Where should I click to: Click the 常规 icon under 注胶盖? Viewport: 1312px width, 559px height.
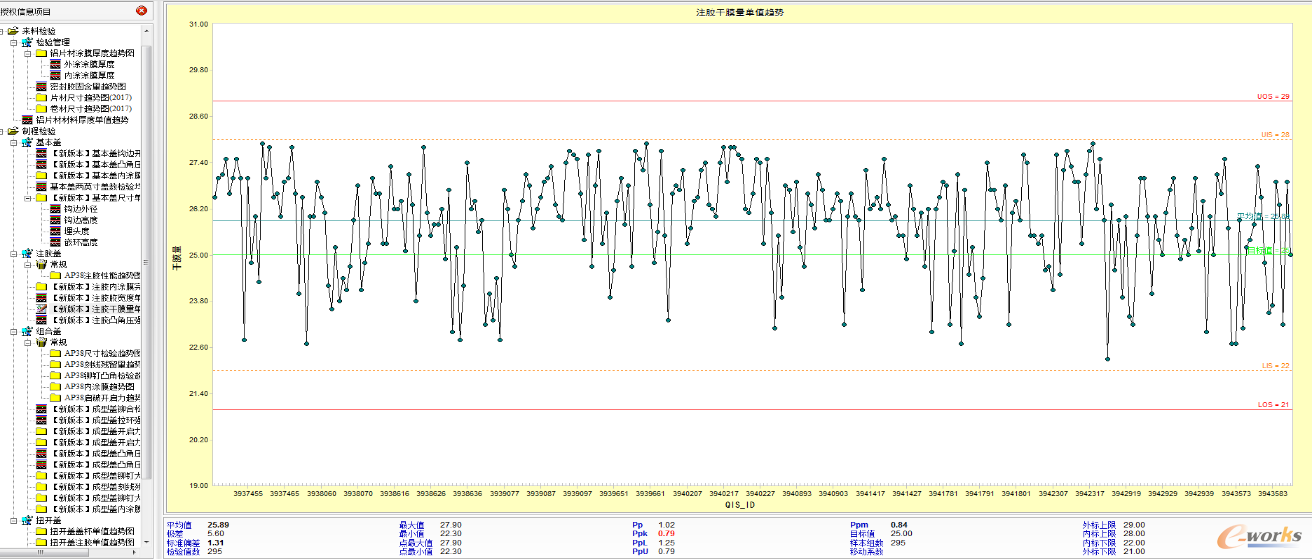click(x=41, y=263)
